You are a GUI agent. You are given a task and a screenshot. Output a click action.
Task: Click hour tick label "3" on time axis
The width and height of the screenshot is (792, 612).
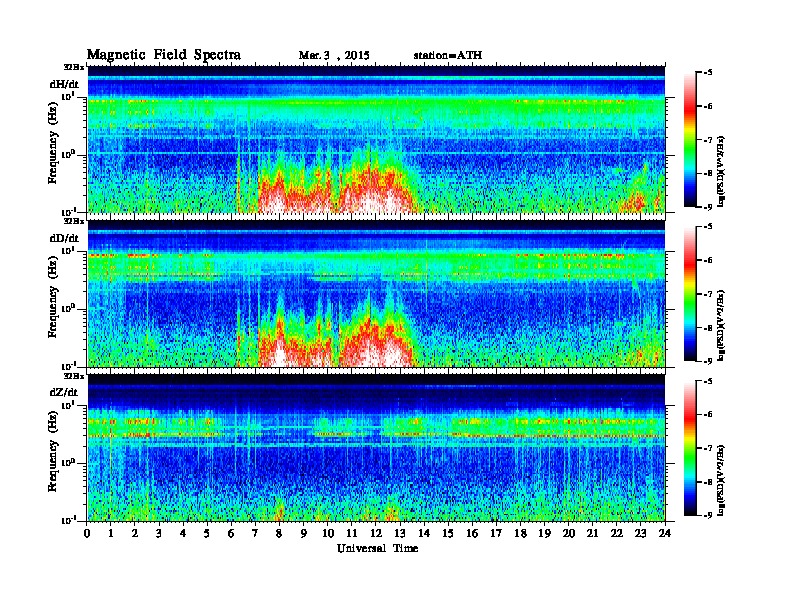click(x=159, y=534)
